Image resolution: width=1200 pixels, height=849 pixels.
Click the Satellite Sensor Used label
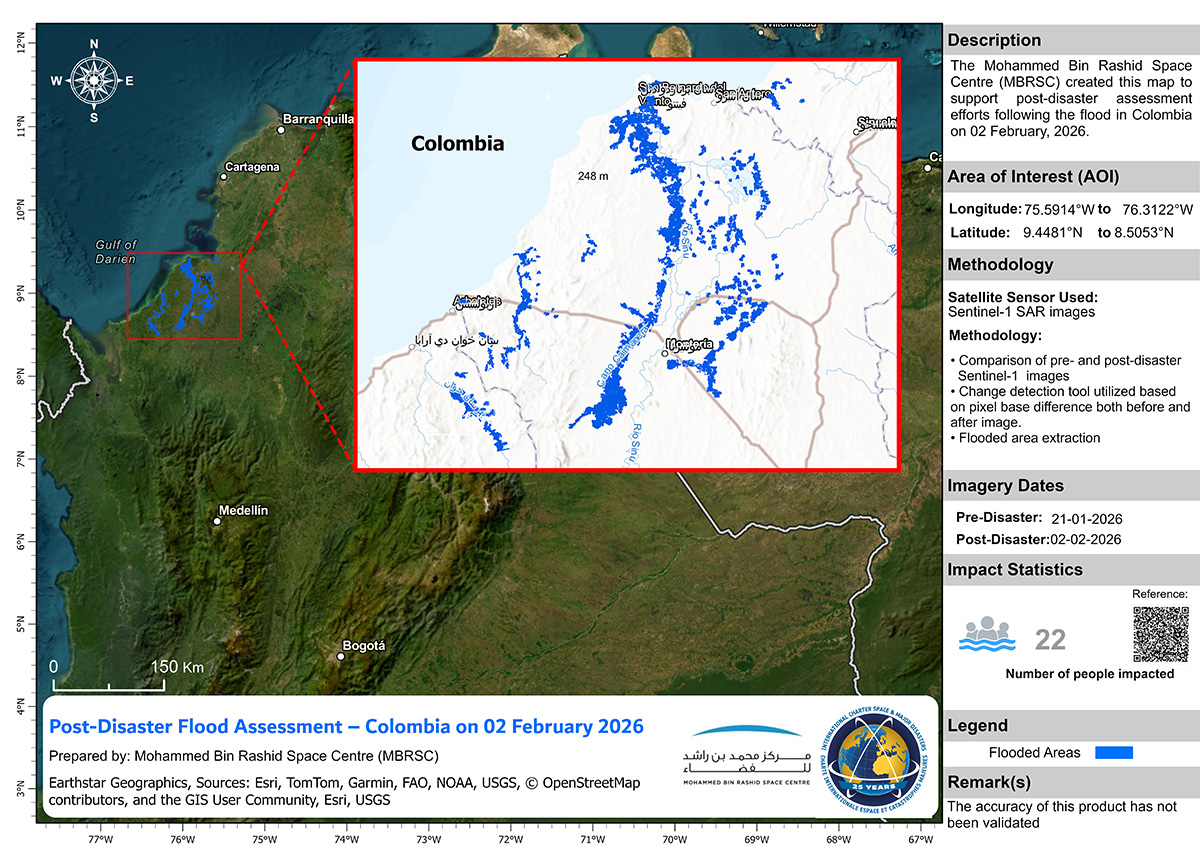pos(1023,297)
